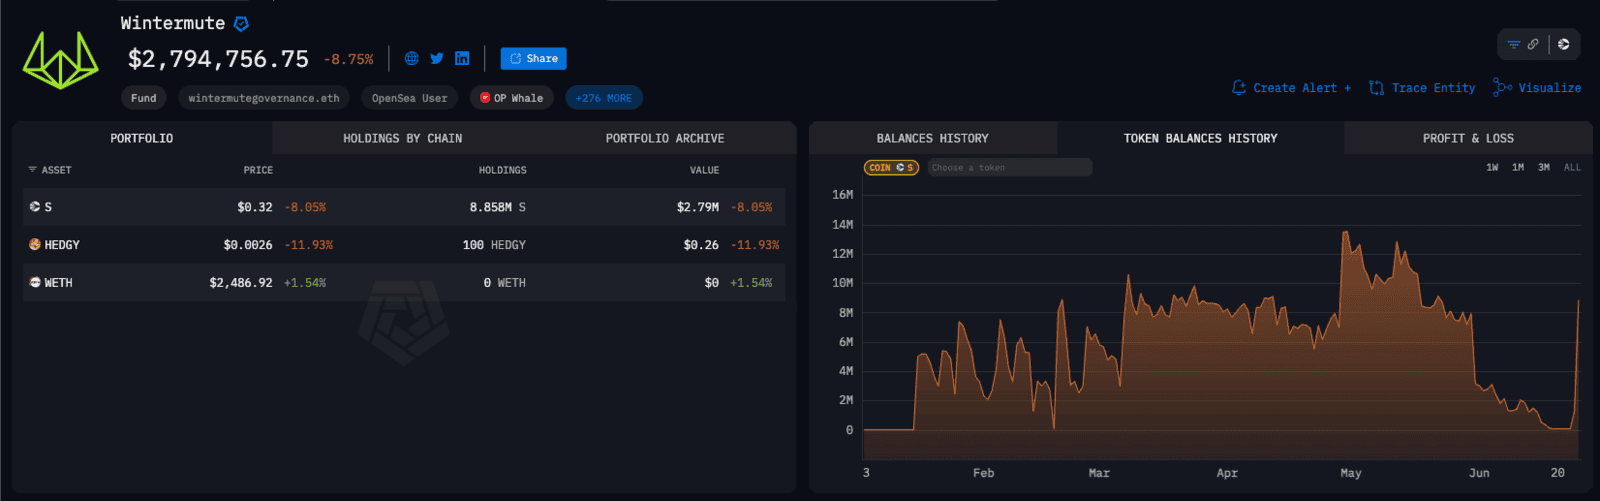Click the filter icon at top right
This screenshot has width=1600, height=501.
click(x=1514, y=44)
